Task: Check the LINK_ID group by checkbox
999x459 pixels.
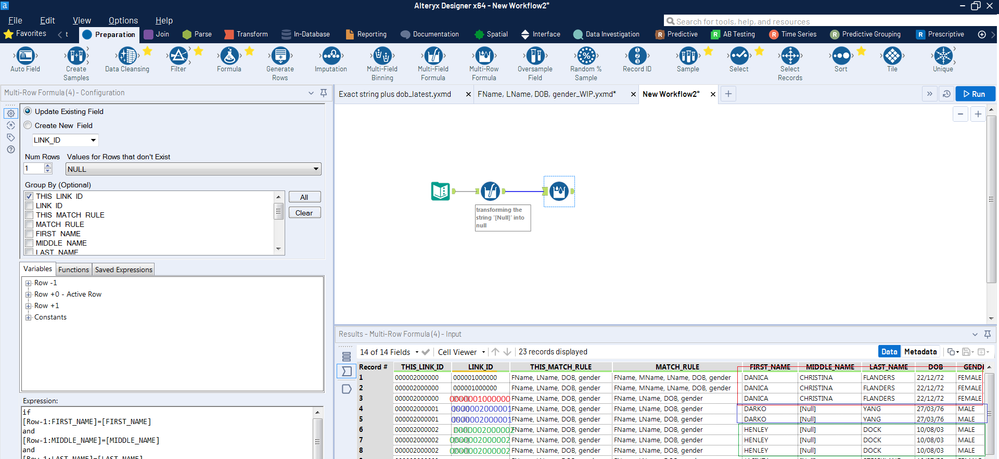Action: coord(28,206)
